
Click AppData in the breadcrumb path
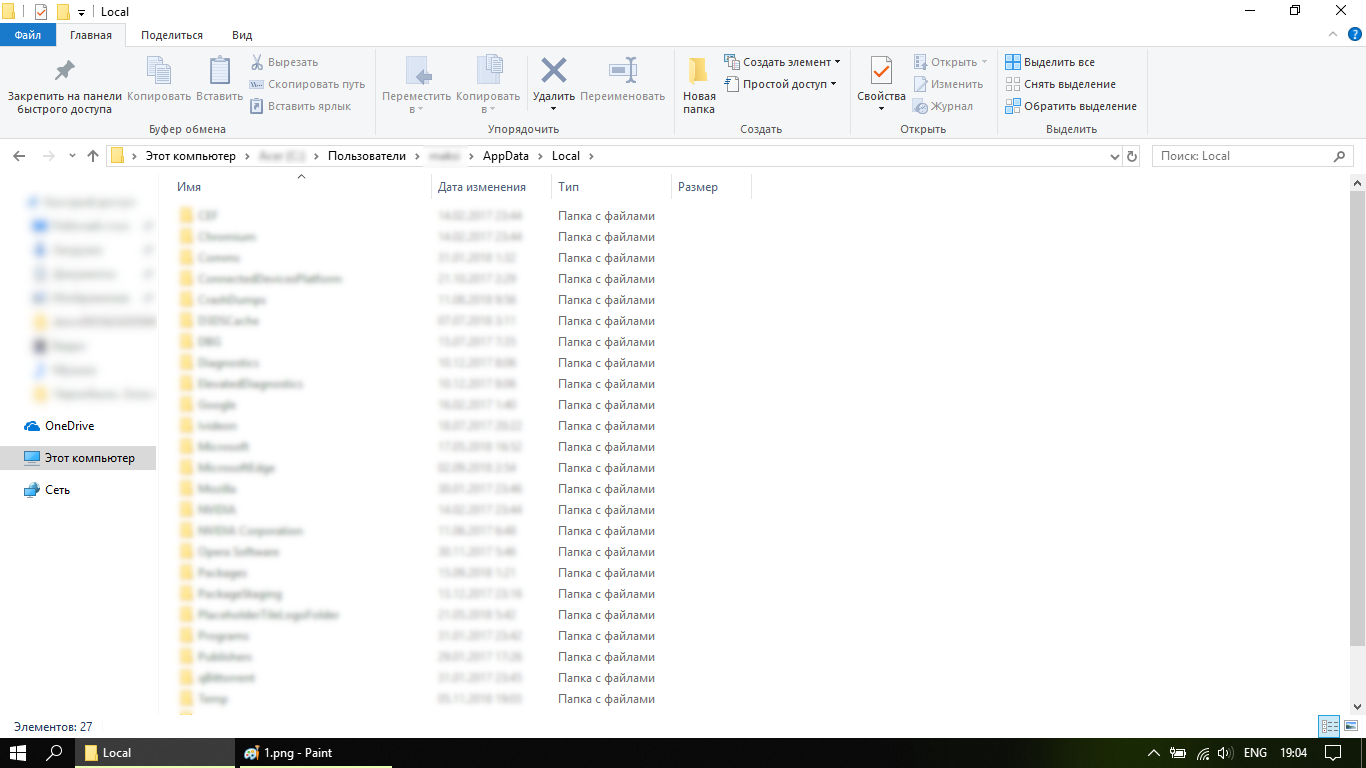pyautogui.click(x=505, y=156)
